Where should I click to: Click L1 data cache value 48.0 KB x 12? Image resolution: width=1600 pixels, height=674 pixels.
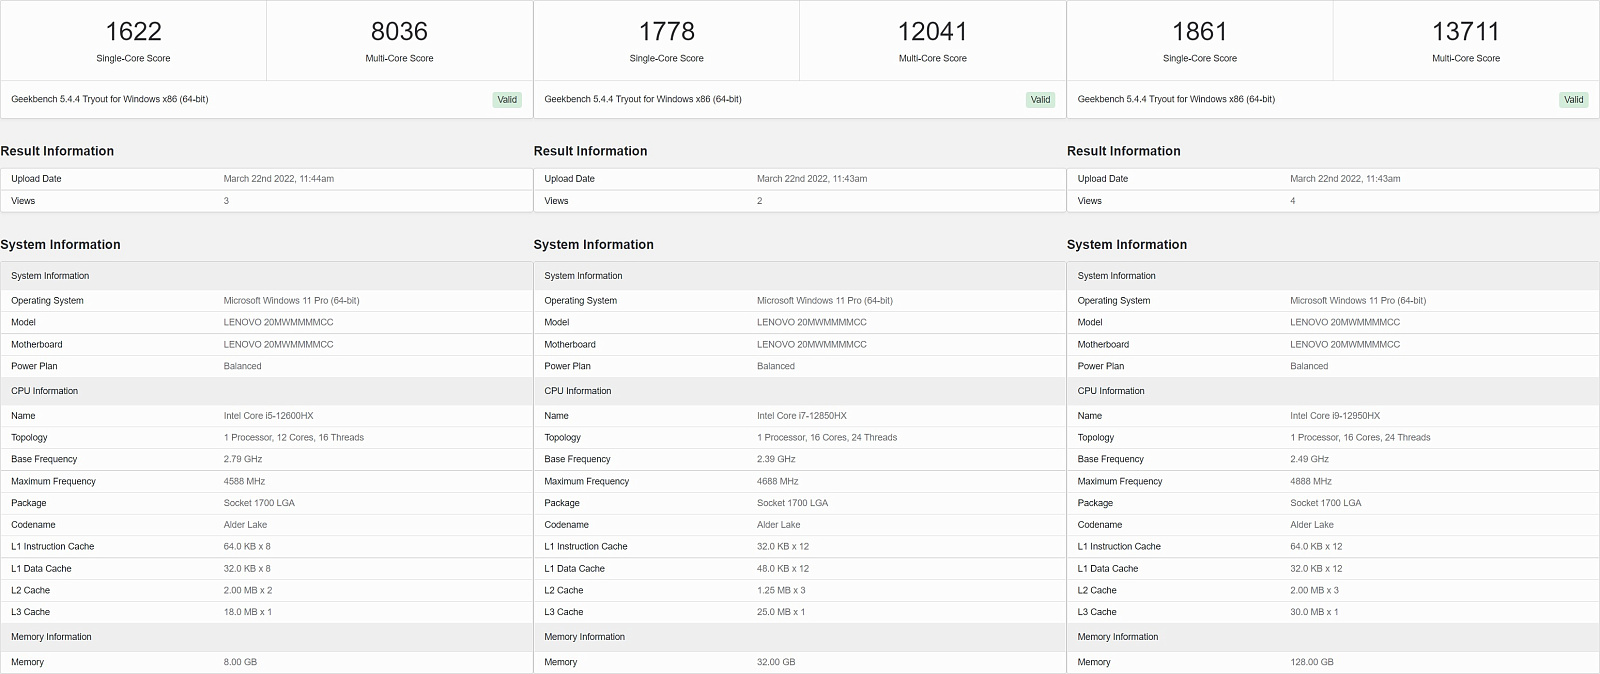(x=783, y=569)
